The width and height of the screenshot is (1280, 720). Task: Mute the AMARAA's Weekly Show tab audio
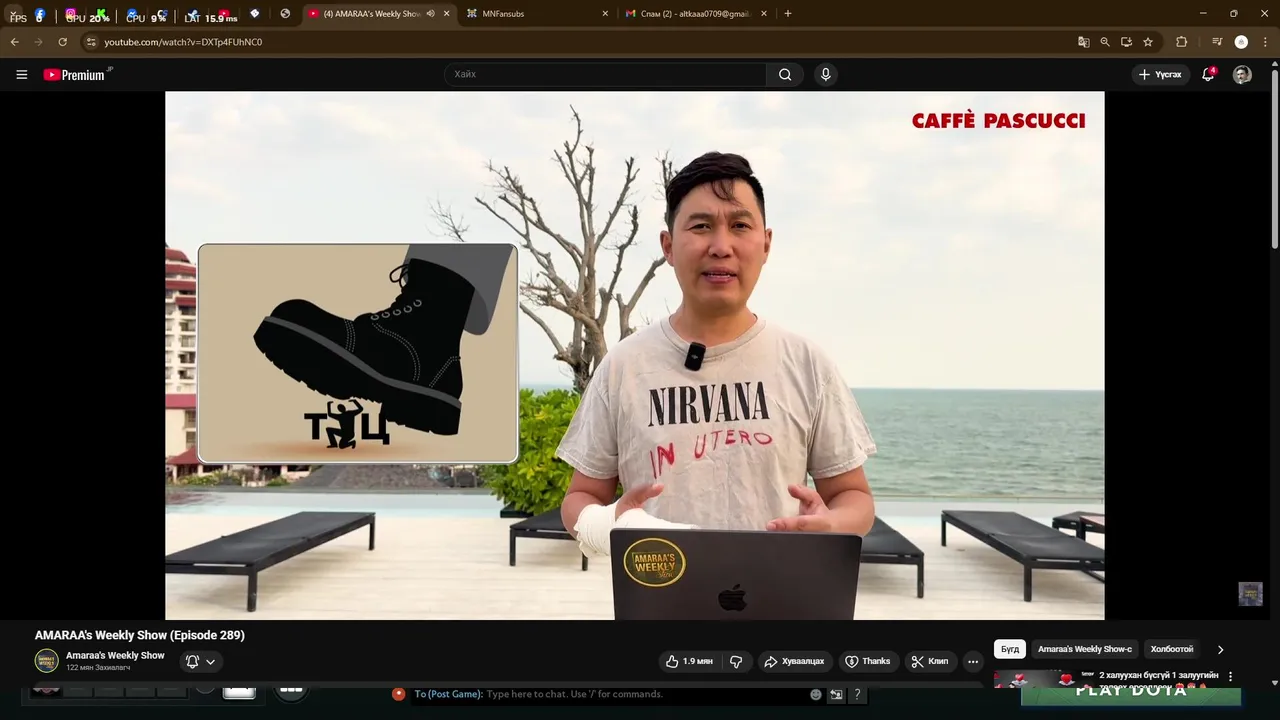click(x=430, y=14)
